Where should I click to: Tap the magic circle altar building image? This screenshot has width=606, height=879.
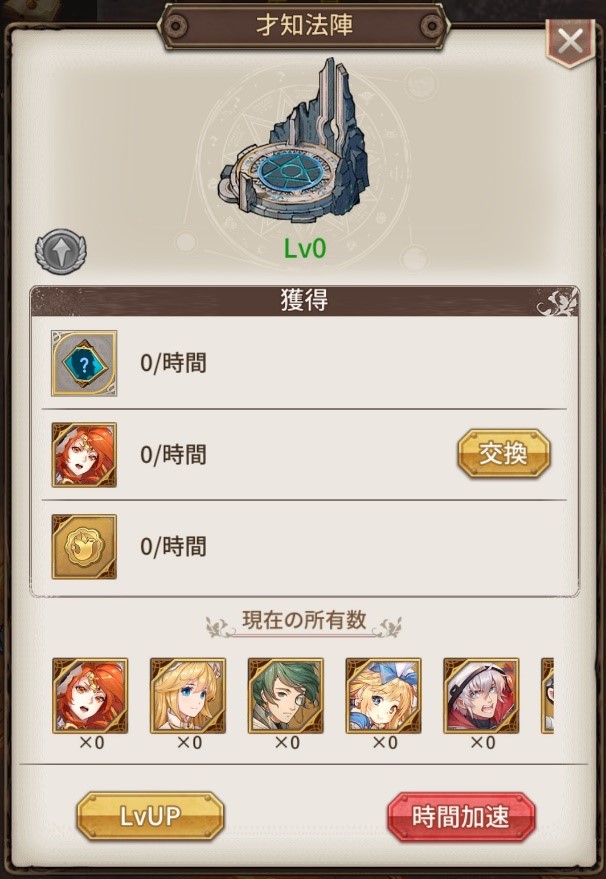[295, 141]
